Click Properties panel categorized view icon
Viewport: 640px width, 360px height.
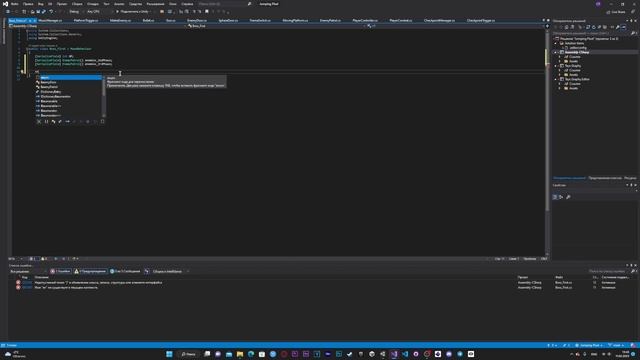coord(555,197)
